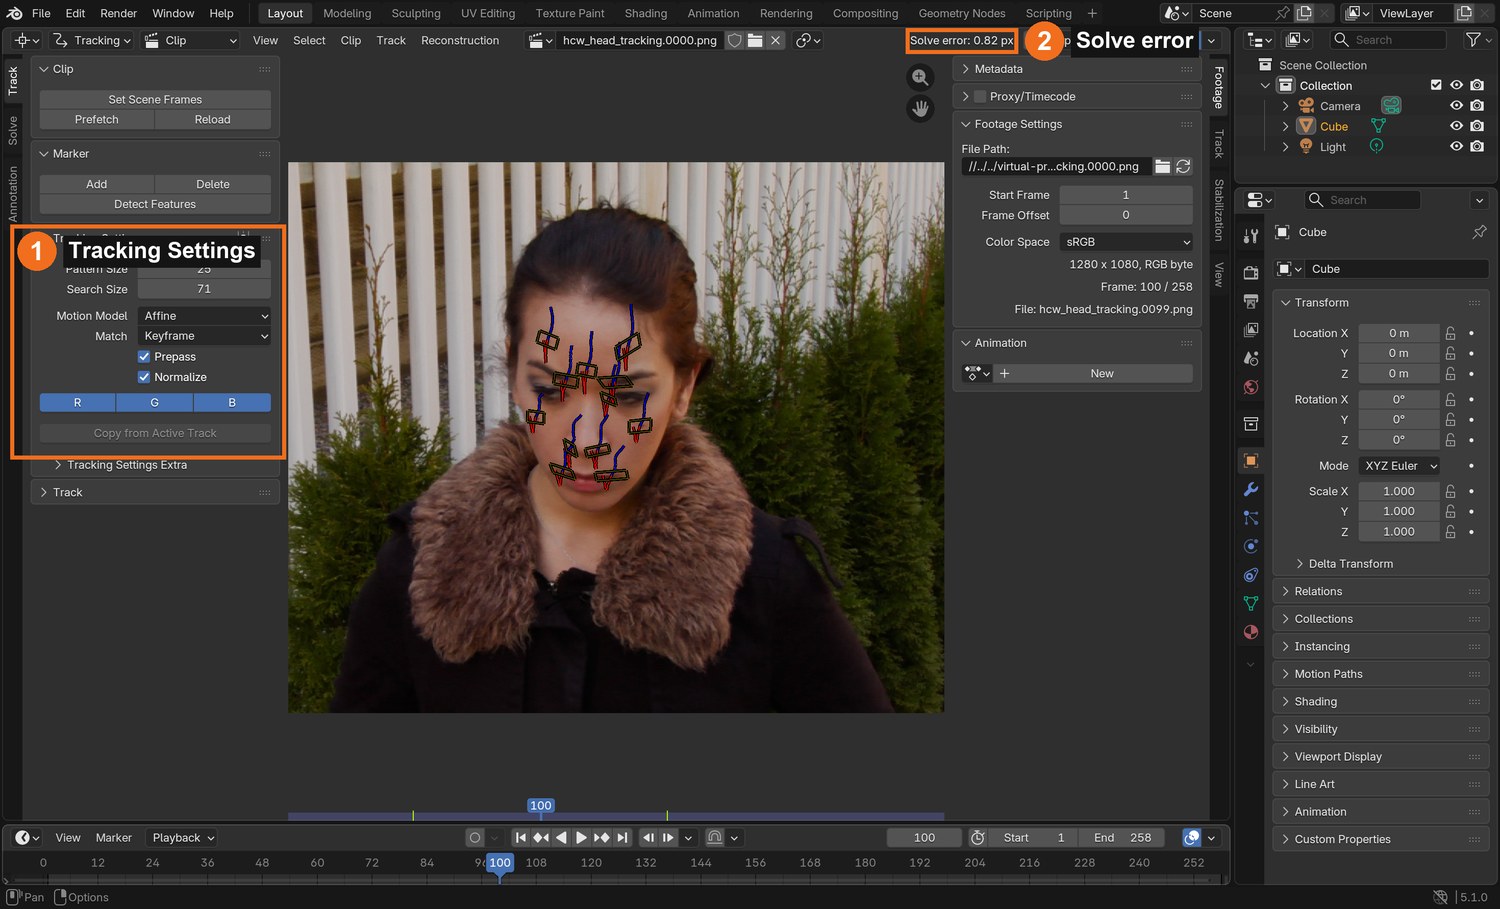The image size is (1500, 909).
Task: Click the Detect Features button
Action: click(155, 204)
